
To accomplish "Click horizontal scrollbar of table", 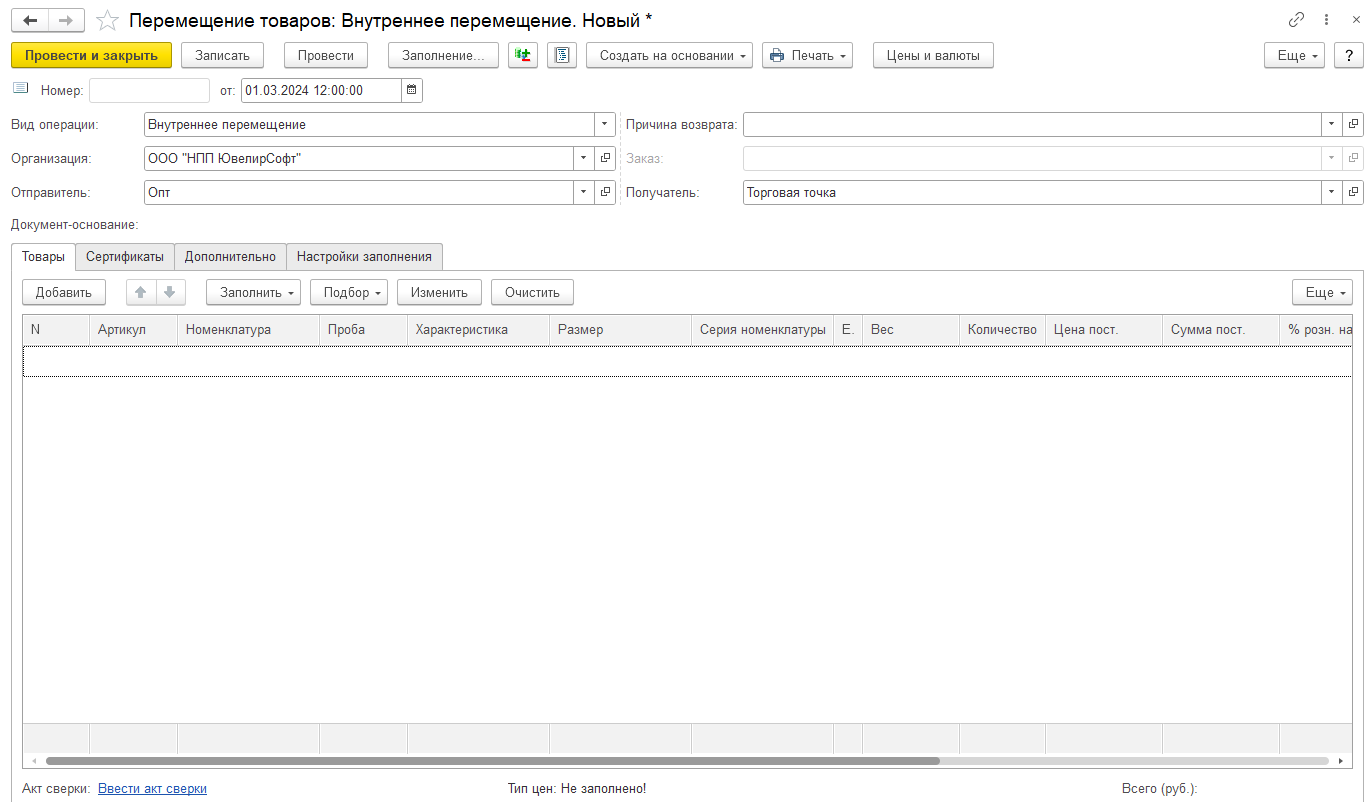I will click(x=492, y=761).
